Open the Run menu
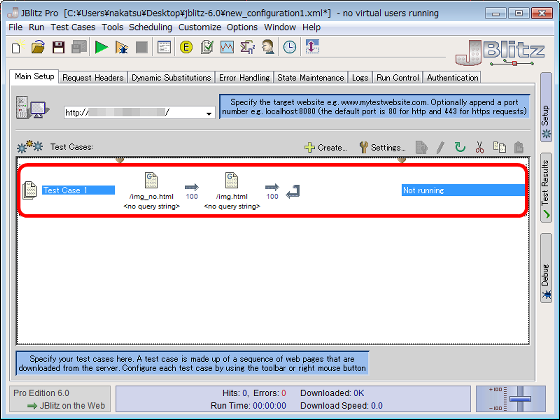This screenshot has height=420, width=560. (36, 27)
